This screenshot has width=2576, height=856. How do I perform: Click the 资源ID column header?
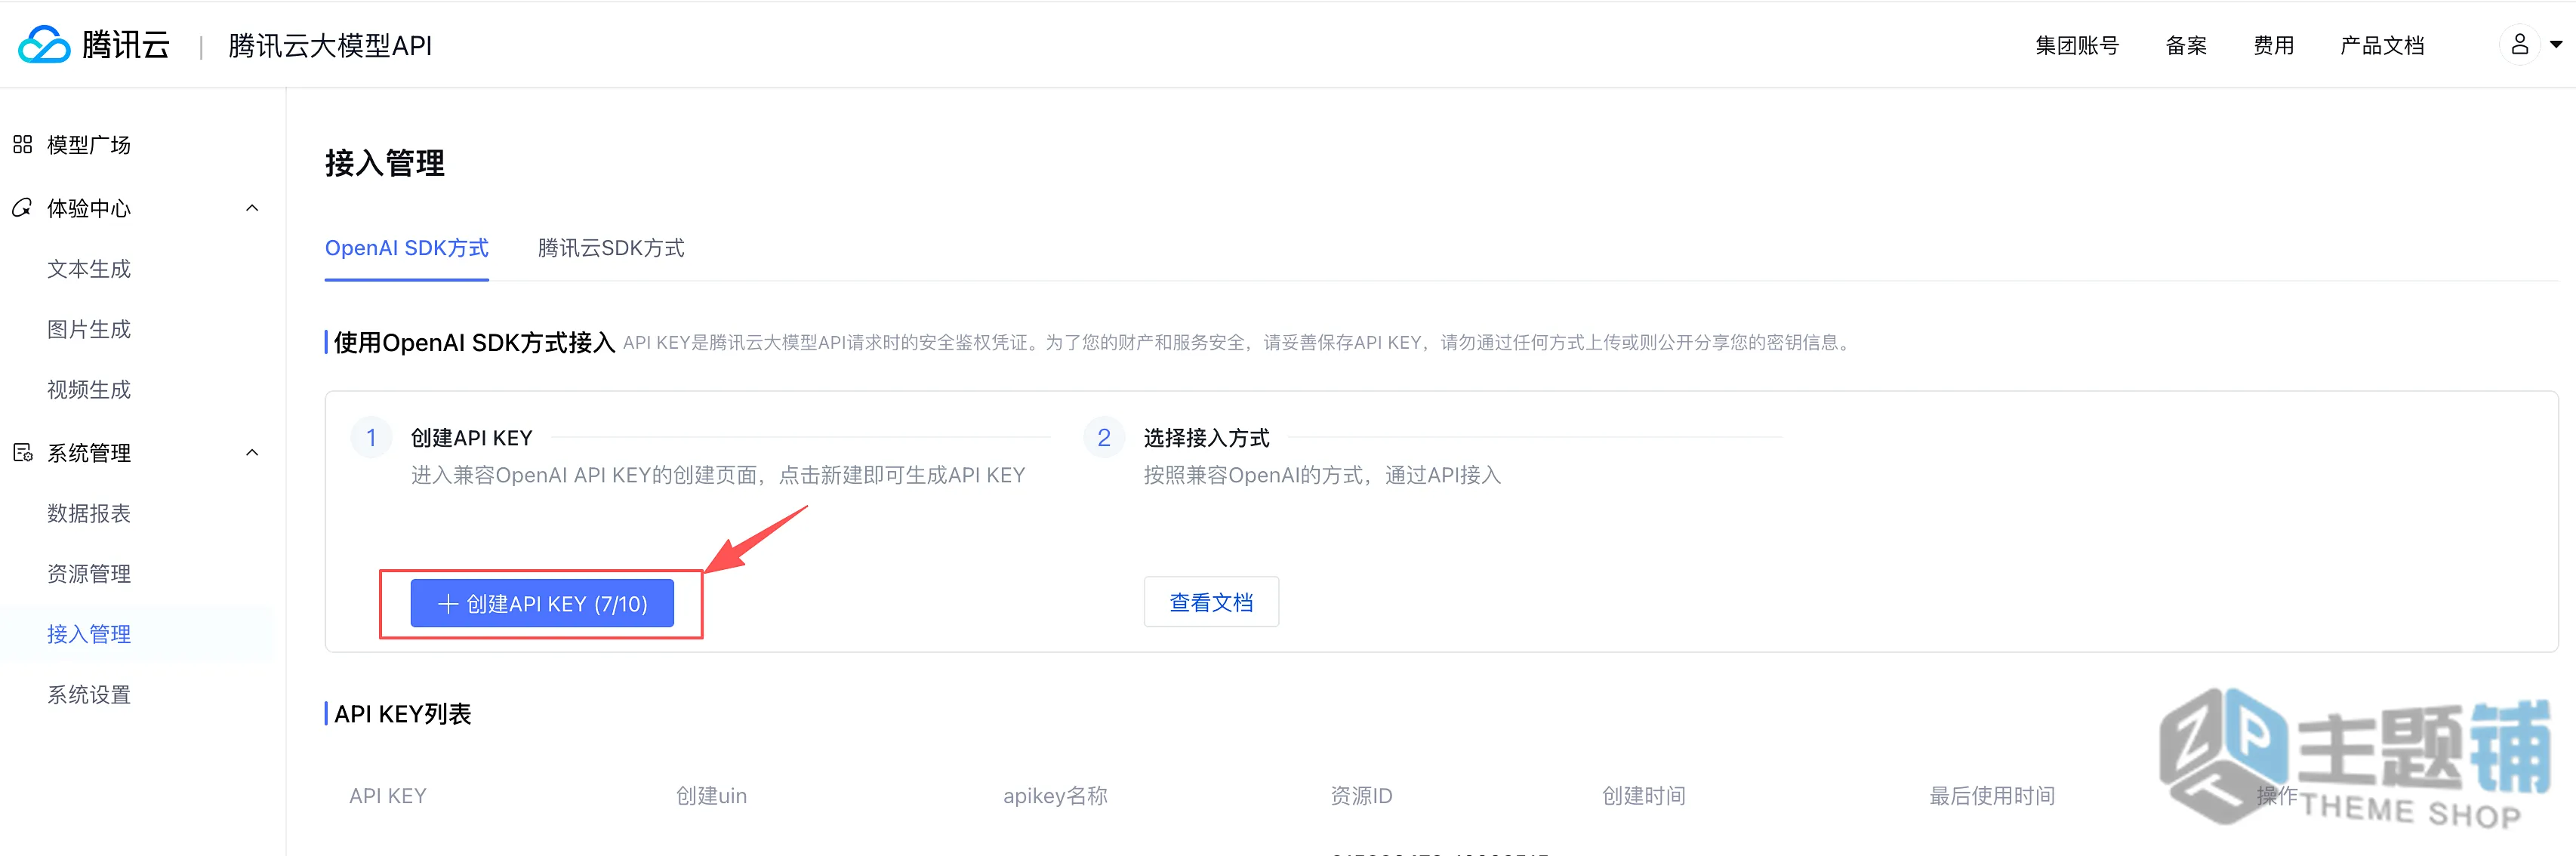tap(1361, 796)
